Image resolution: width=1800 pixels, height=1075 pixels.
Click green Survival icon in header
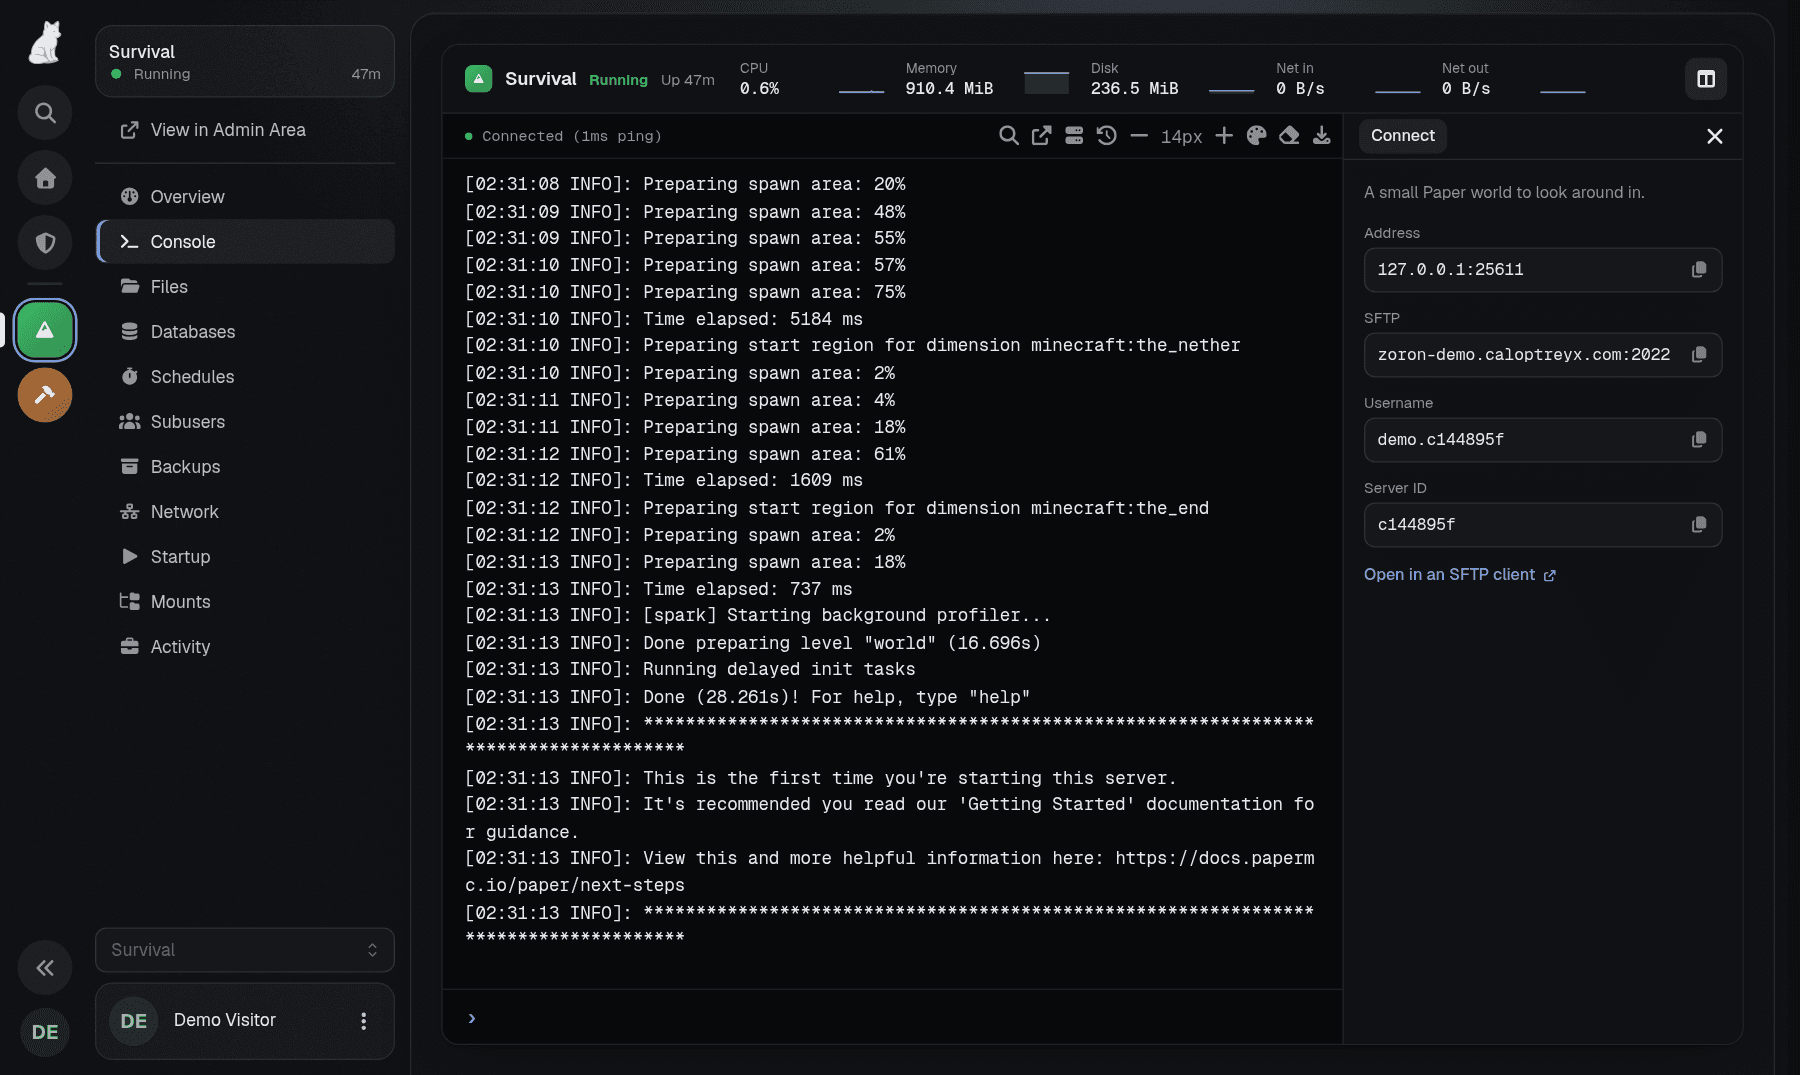479,79
